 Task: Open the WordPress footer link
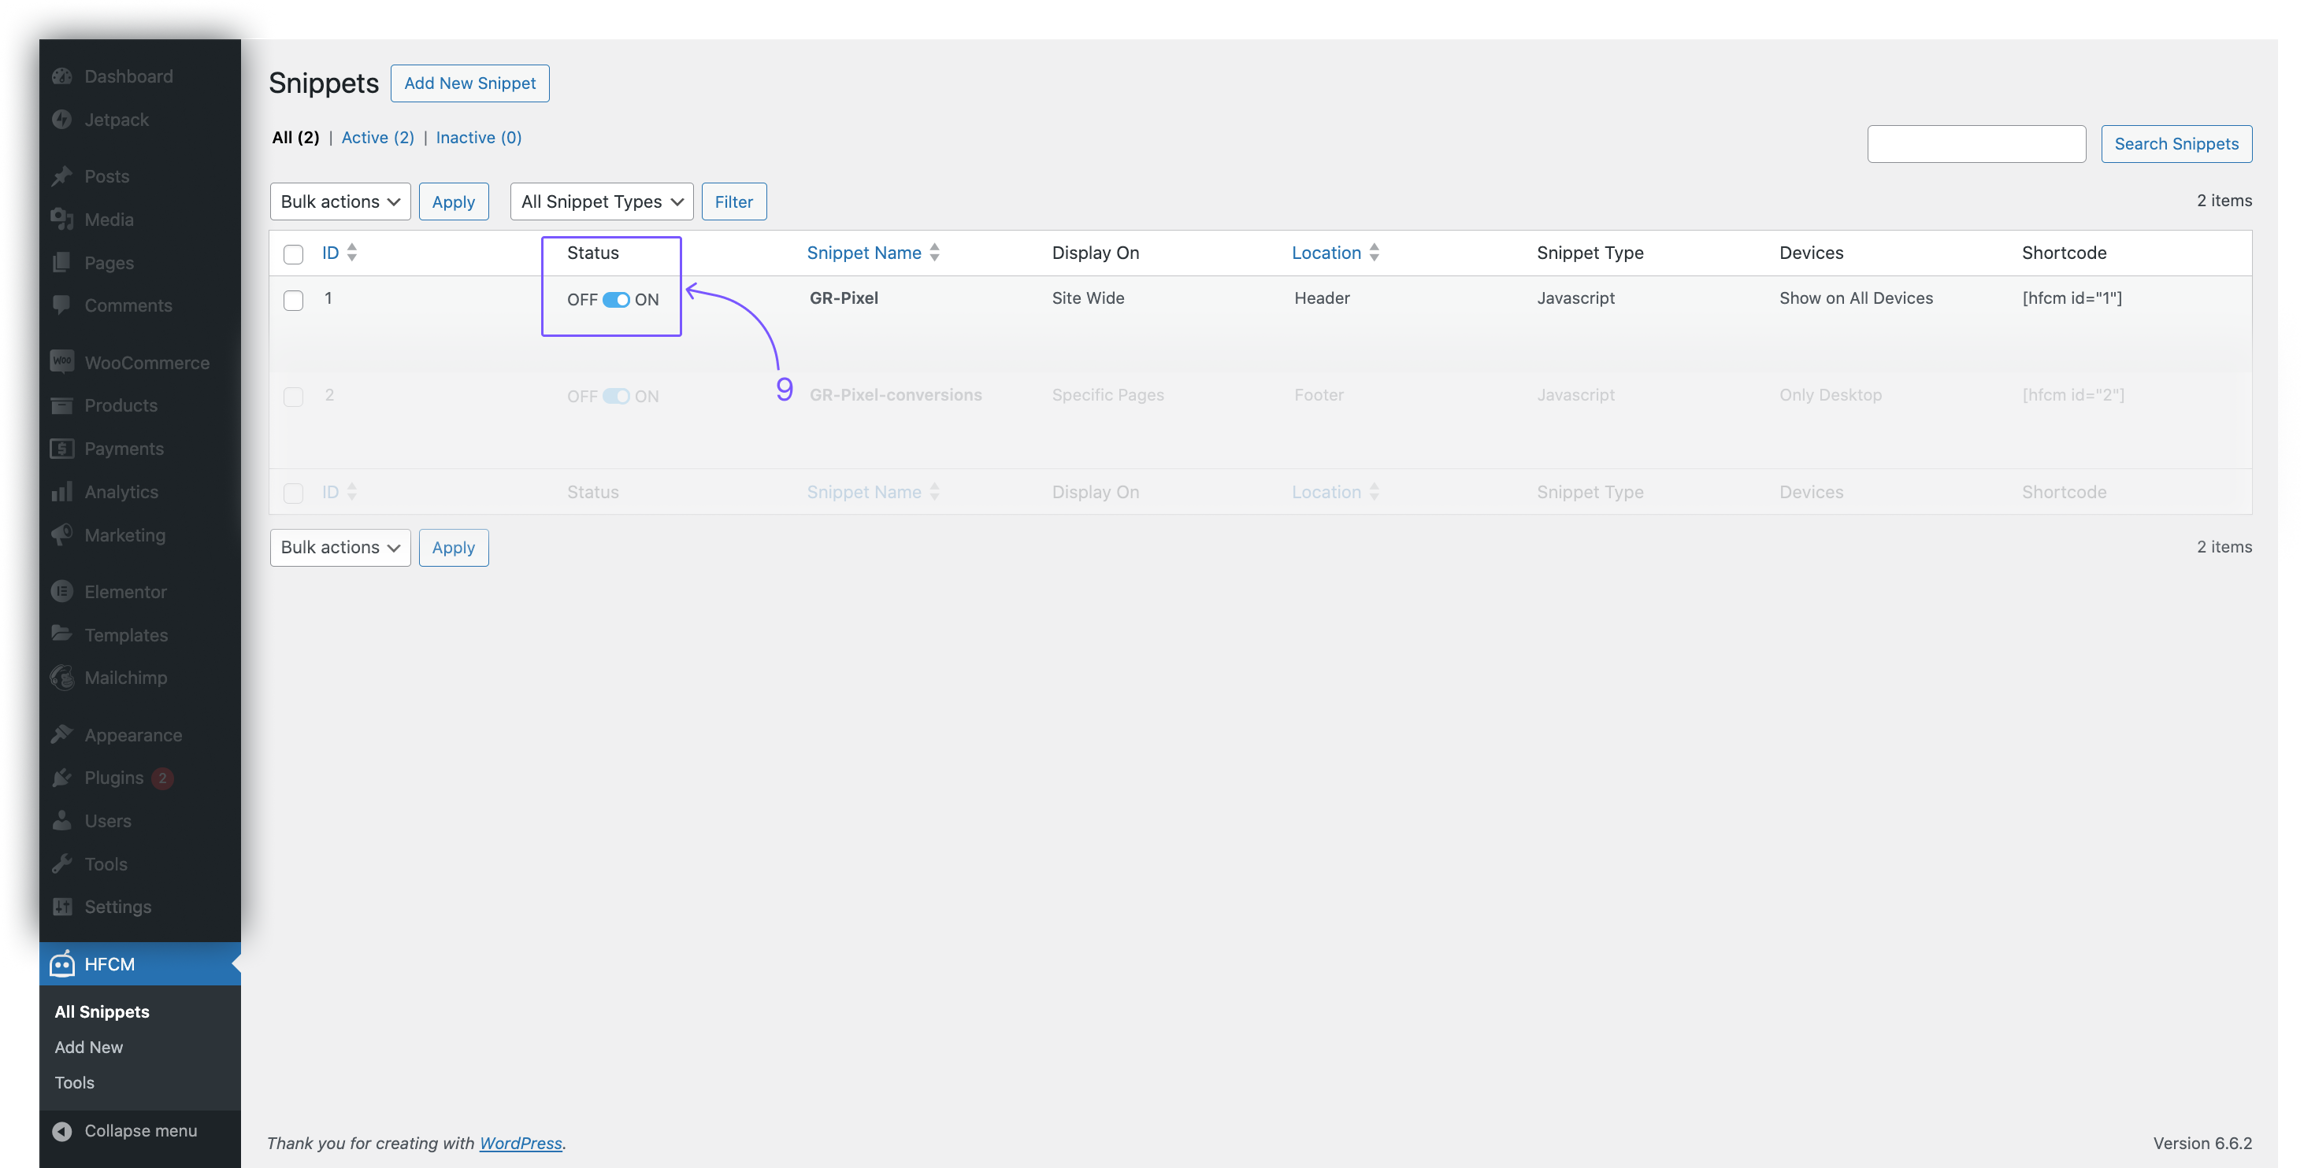pos(520,1142)
